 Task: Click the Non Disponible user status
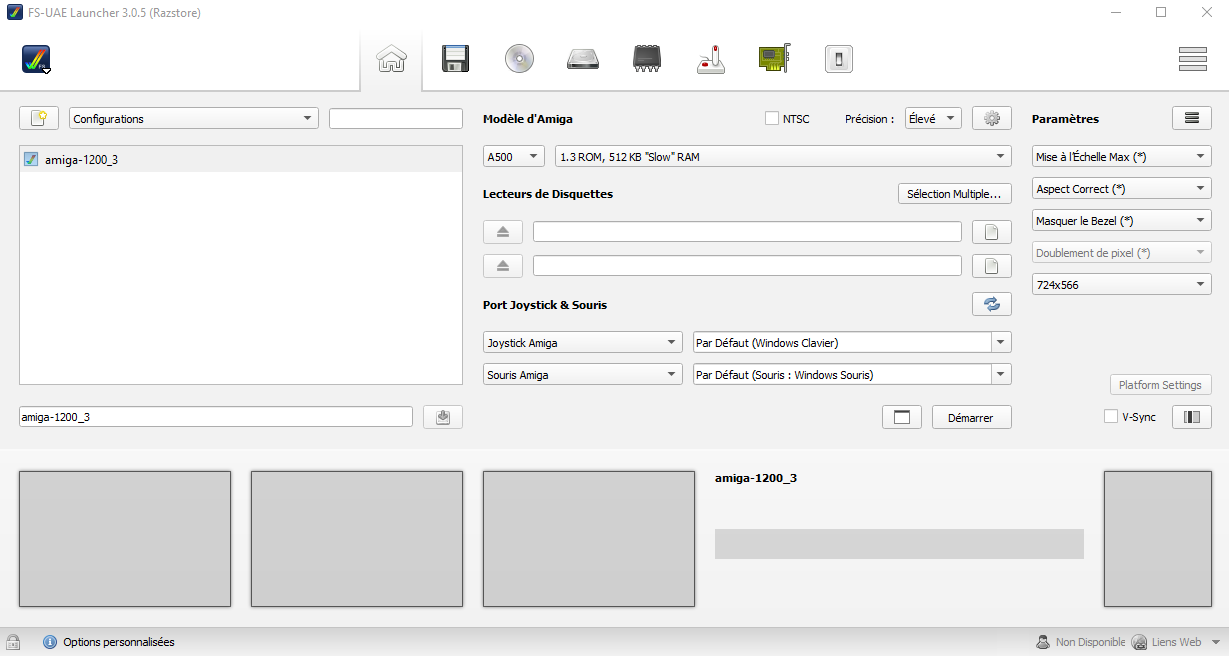[x=1080, y=642]
